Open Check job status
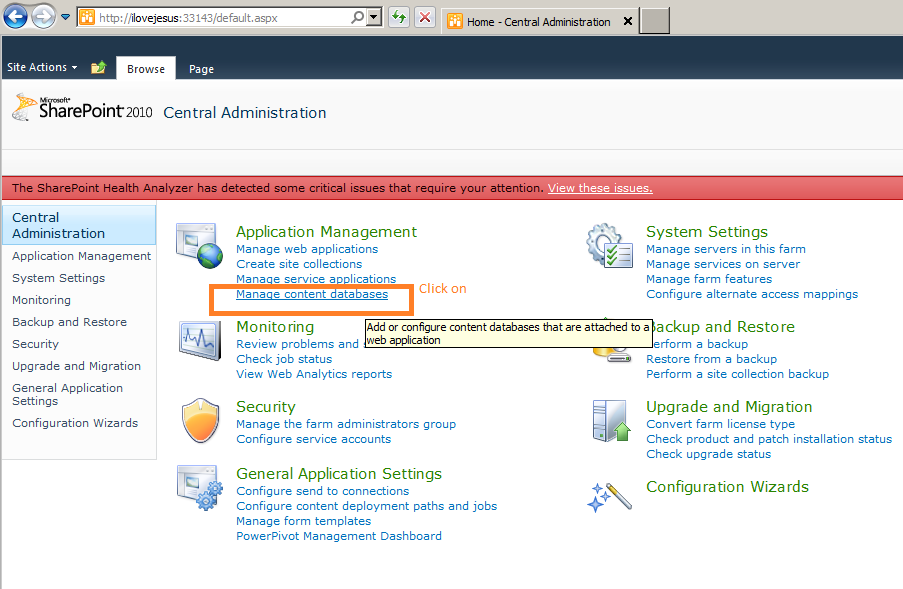The height and width of the screenshot is (589, 903). pos(284,359)
